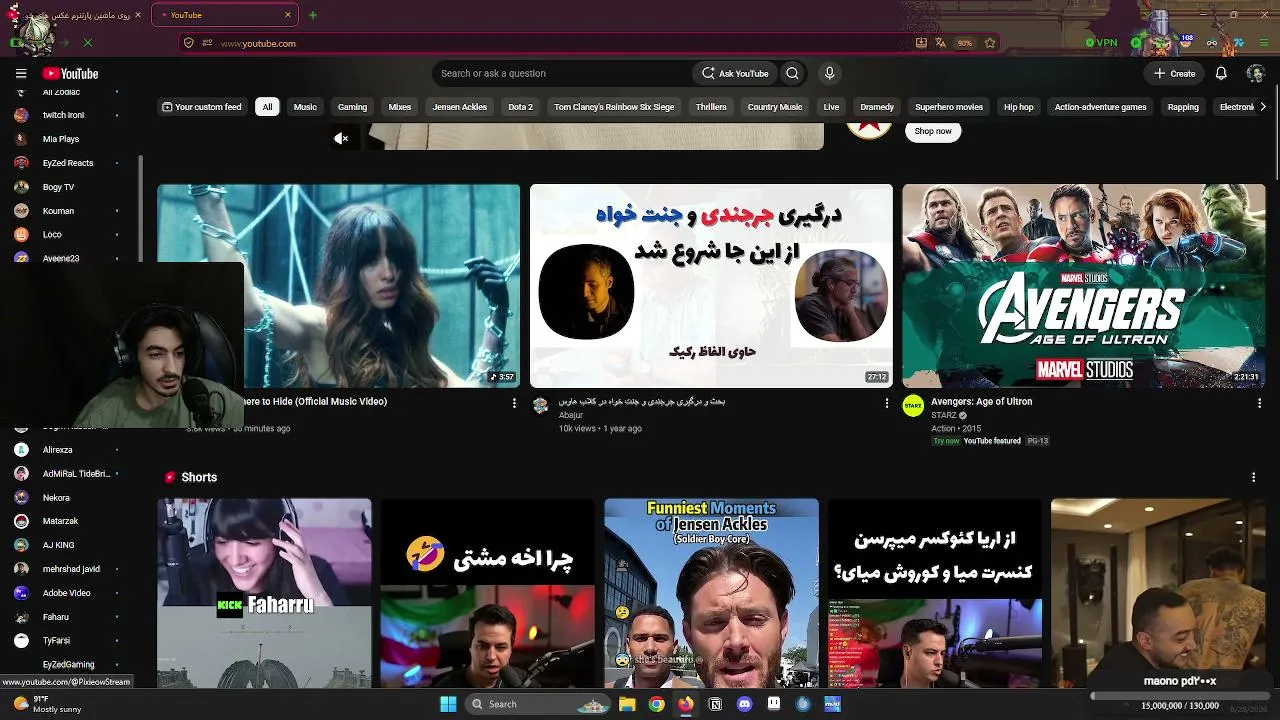Image resolution: width=1280 pixels, height=720 pixels.
Task: Open the Abajur channel avatar
Action: point(541,405)
